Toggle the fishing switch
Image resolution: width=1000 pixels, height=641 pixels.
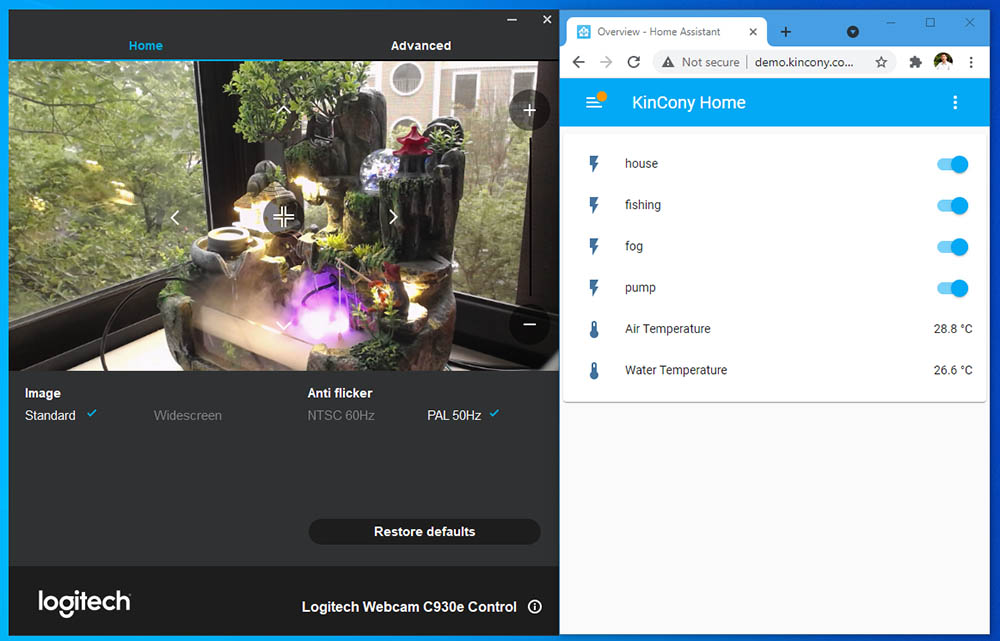click(952, 206)
